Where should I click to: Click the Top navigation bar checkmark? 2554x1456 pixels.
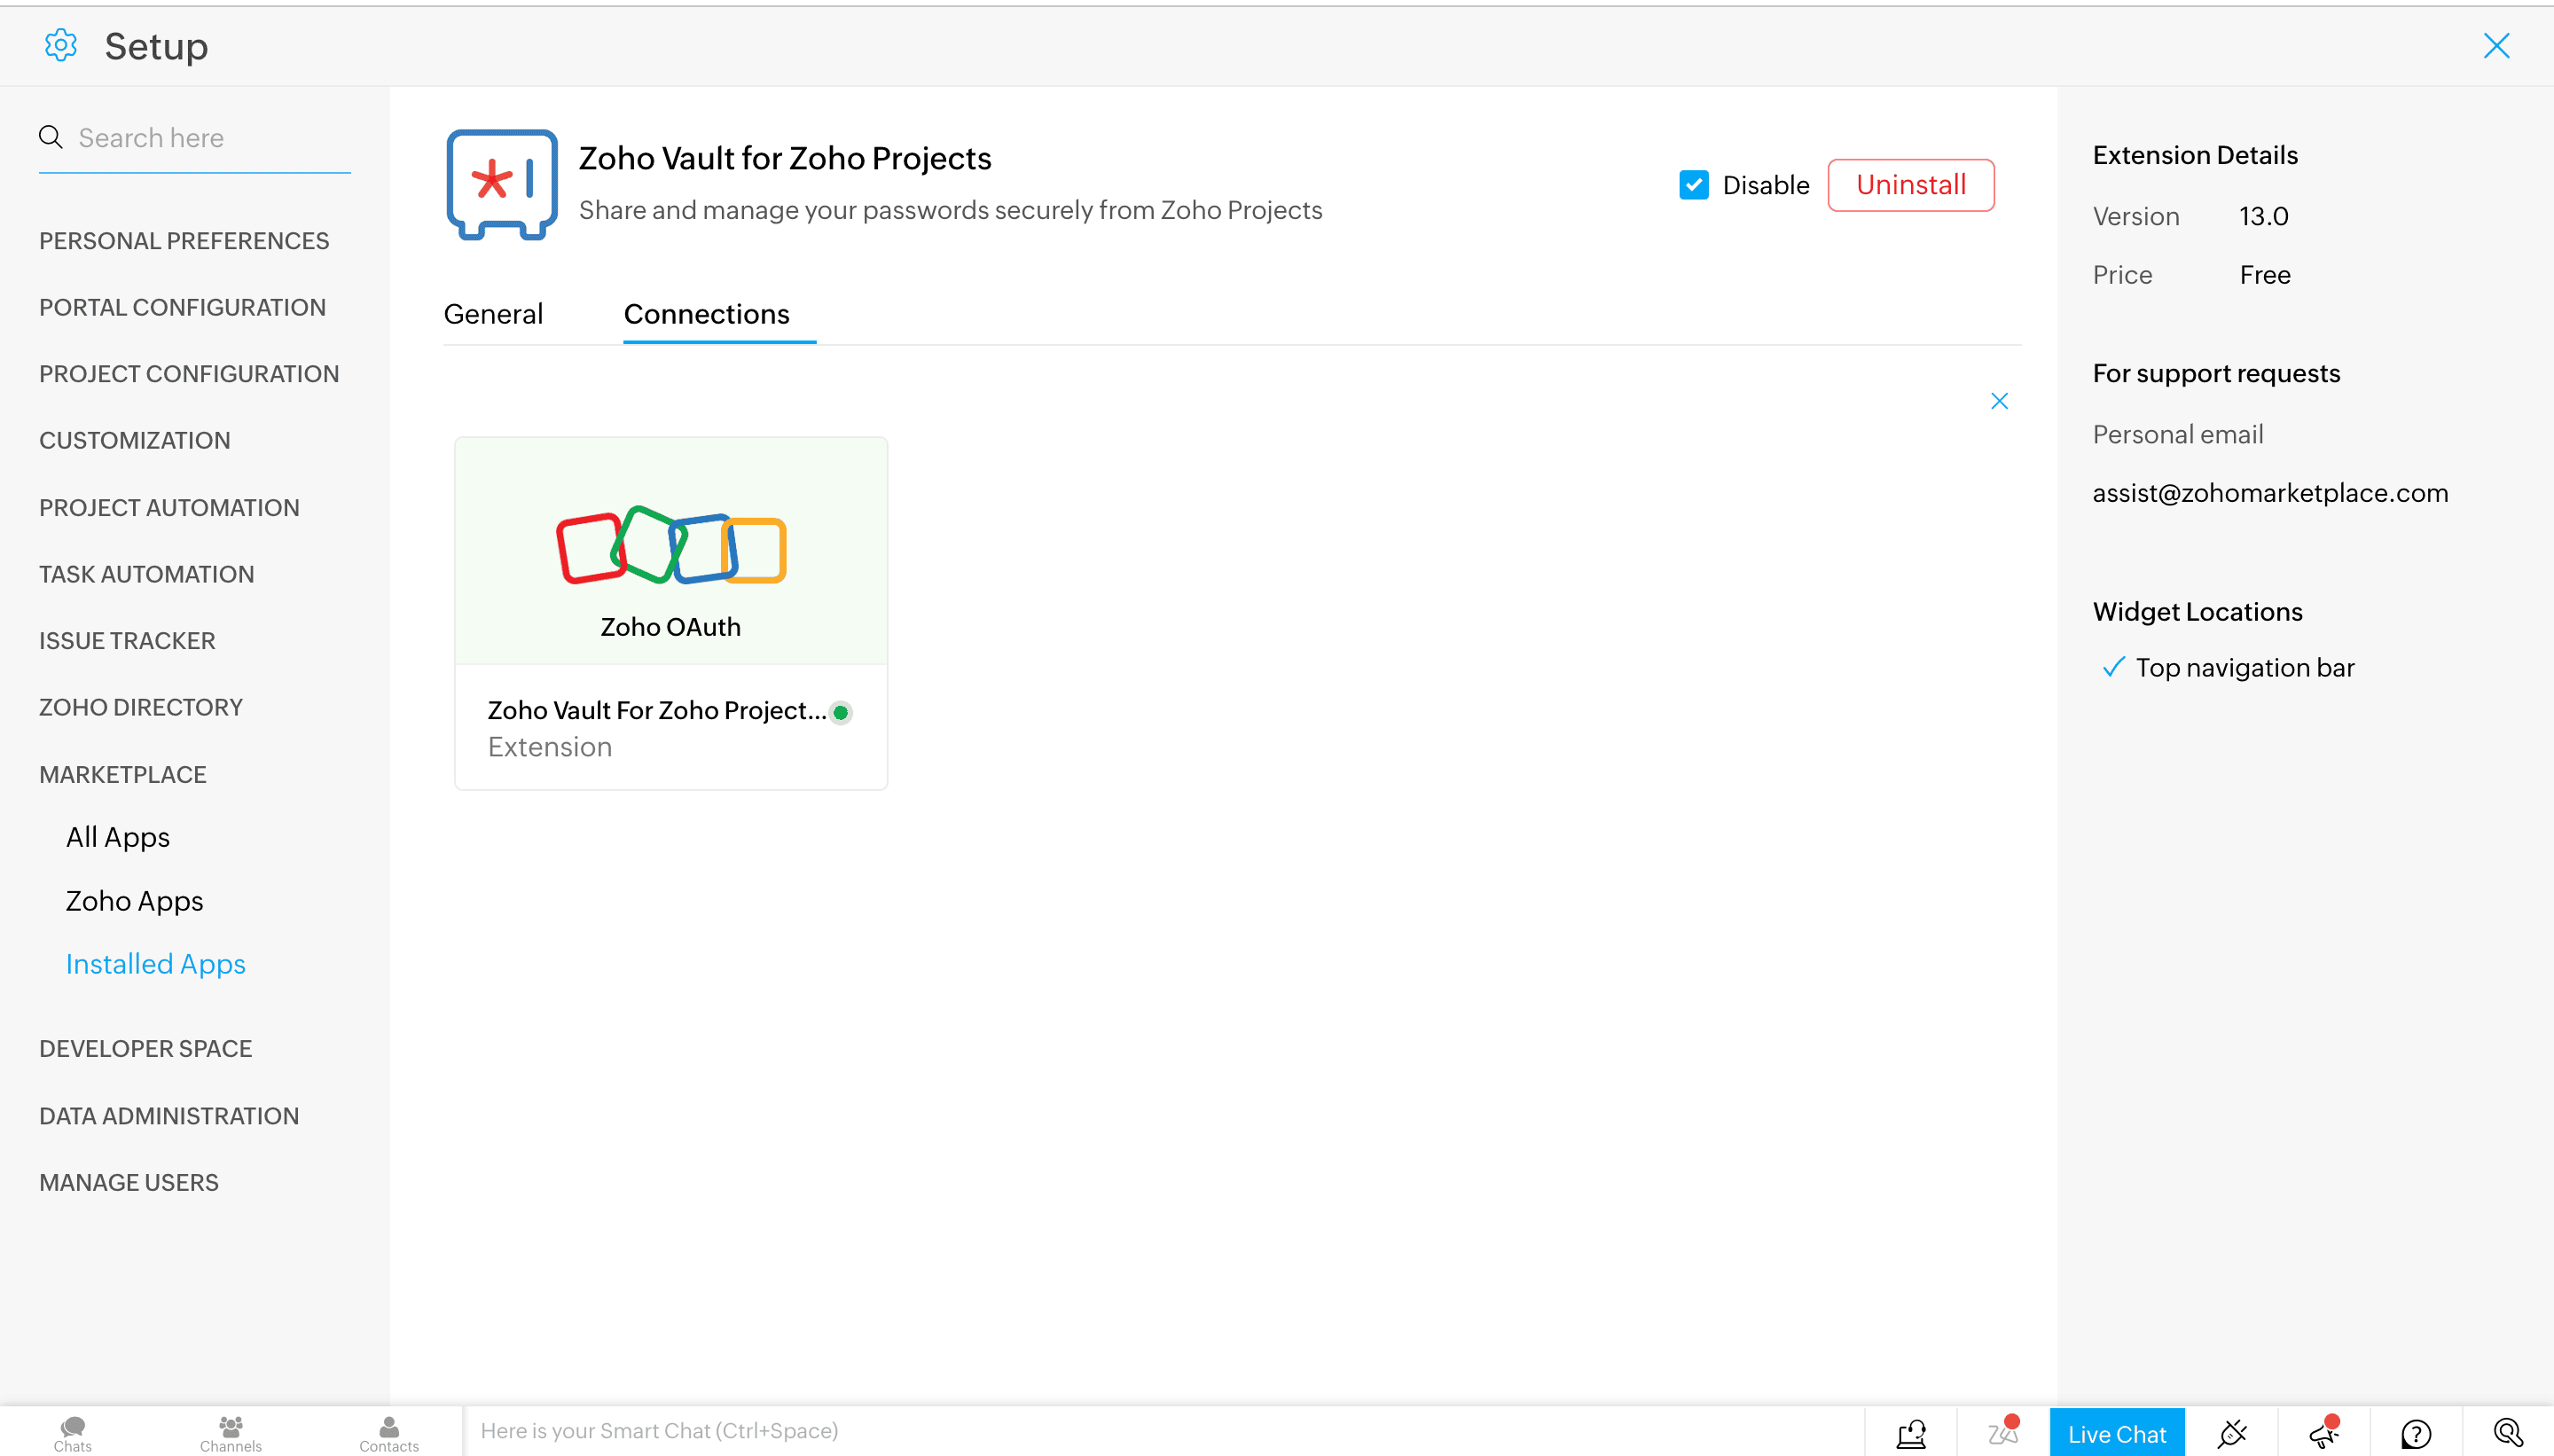[2114, 667]
